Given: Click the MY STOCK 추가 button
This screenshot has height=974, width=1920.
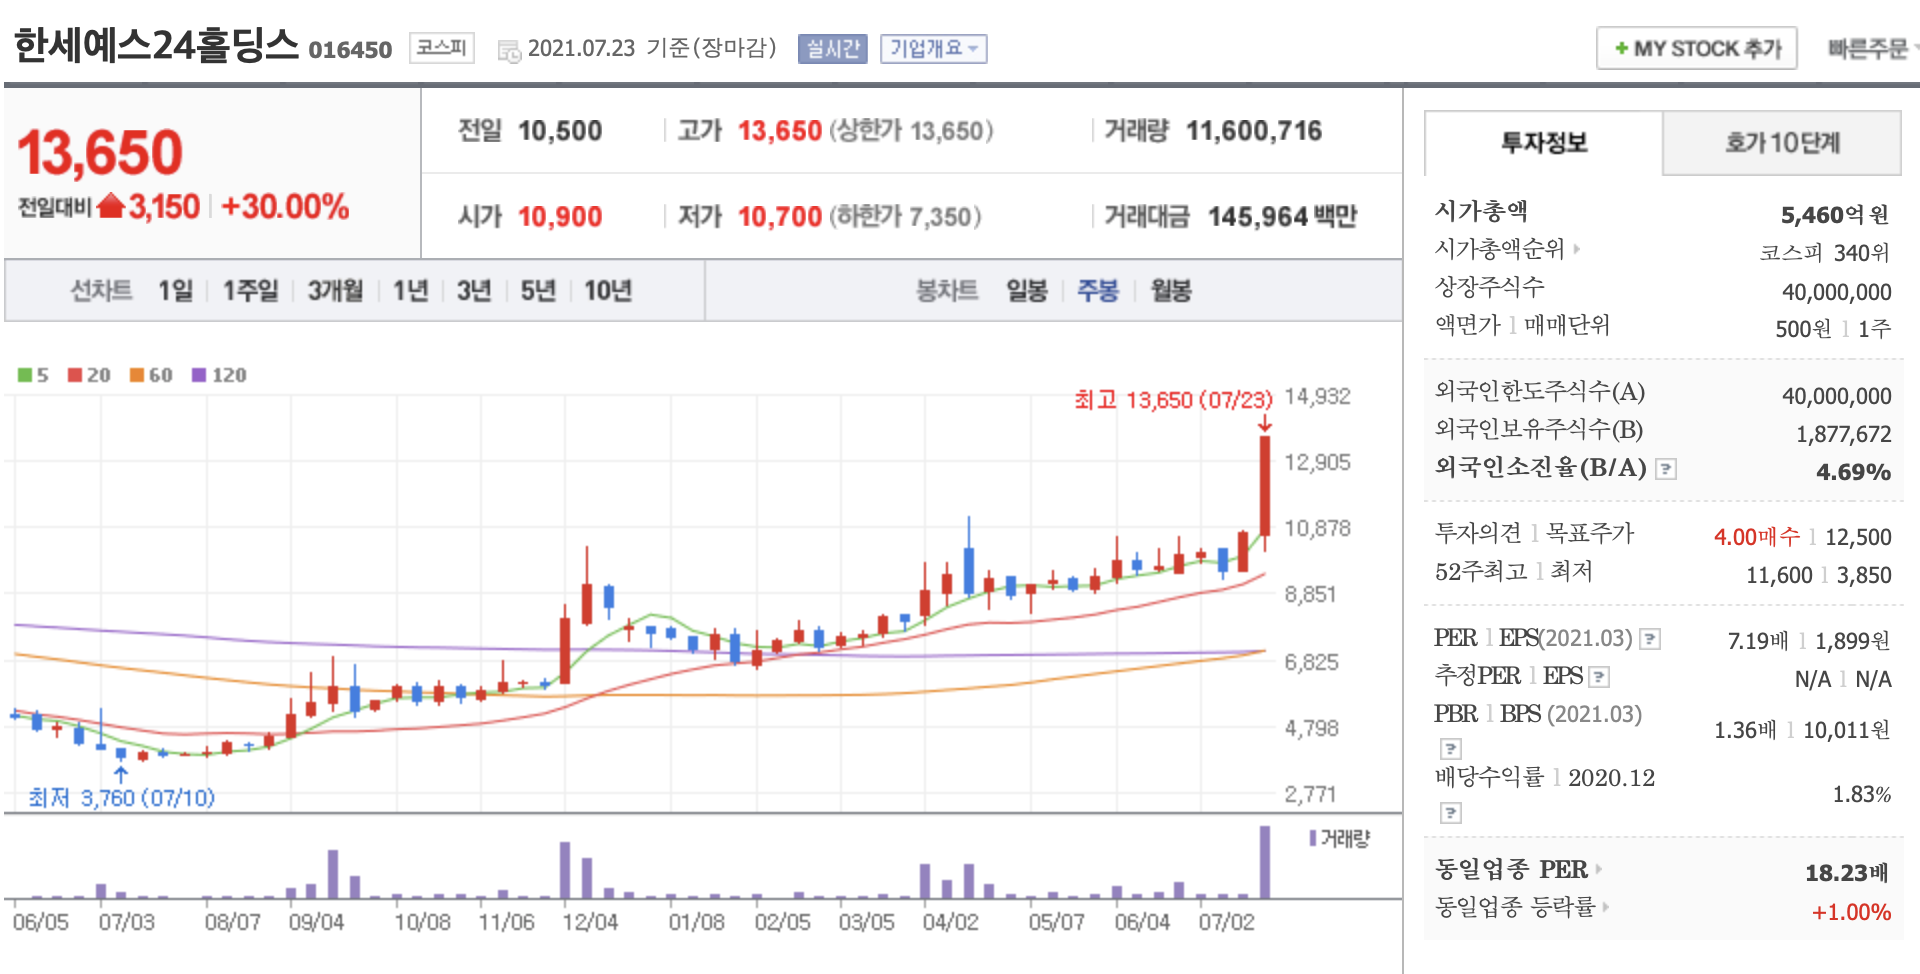Looking at the screenshot, I should pyautogui.click(x=1697, y=48).
